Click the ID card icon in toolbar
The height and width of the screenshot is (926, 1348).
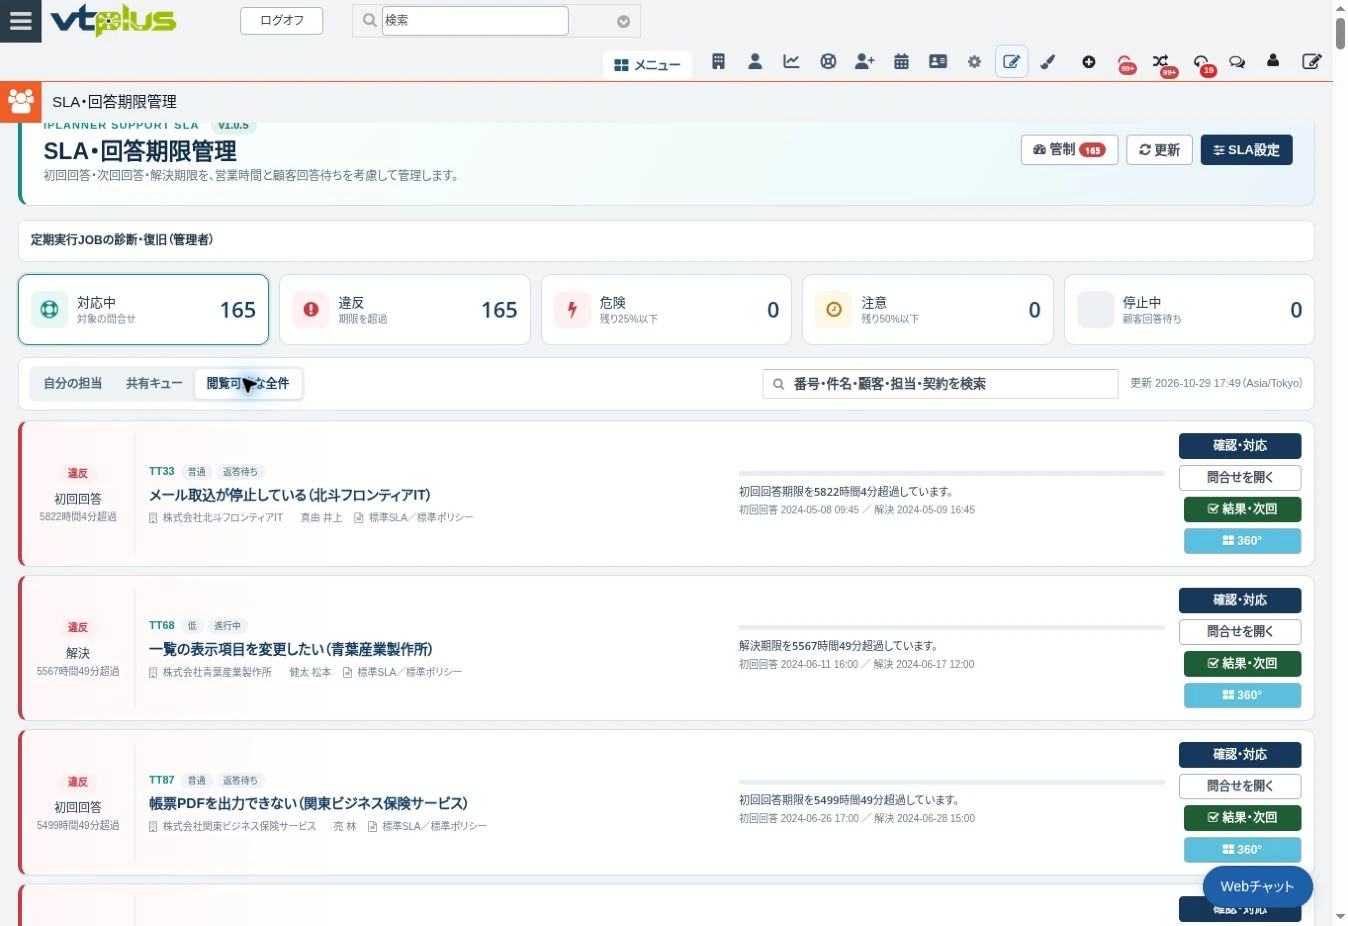pos(938,62)
